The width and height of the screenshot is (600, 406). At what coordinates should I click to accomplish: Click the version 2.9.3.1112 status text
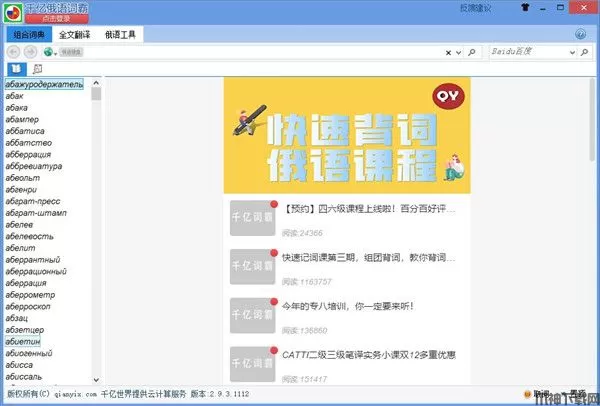click(220, 394)
